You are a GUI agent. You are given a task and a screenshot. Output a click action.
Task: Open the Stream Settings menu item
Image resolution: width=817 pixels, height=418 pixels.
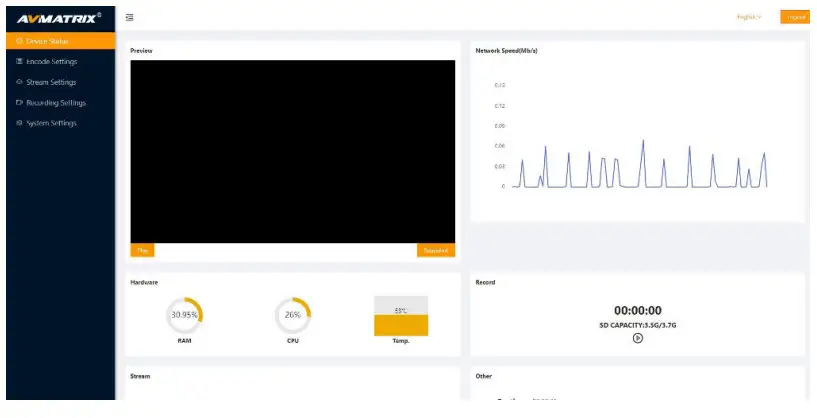[60, 82]
